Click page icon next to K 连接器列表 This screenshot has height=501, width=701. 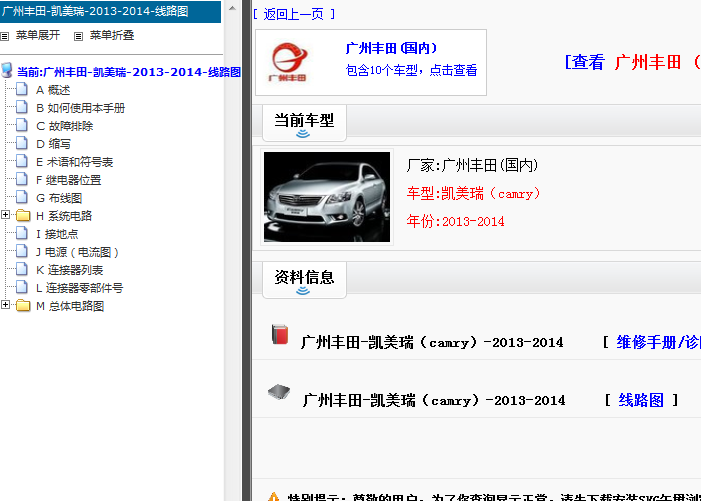click(21, 269)
